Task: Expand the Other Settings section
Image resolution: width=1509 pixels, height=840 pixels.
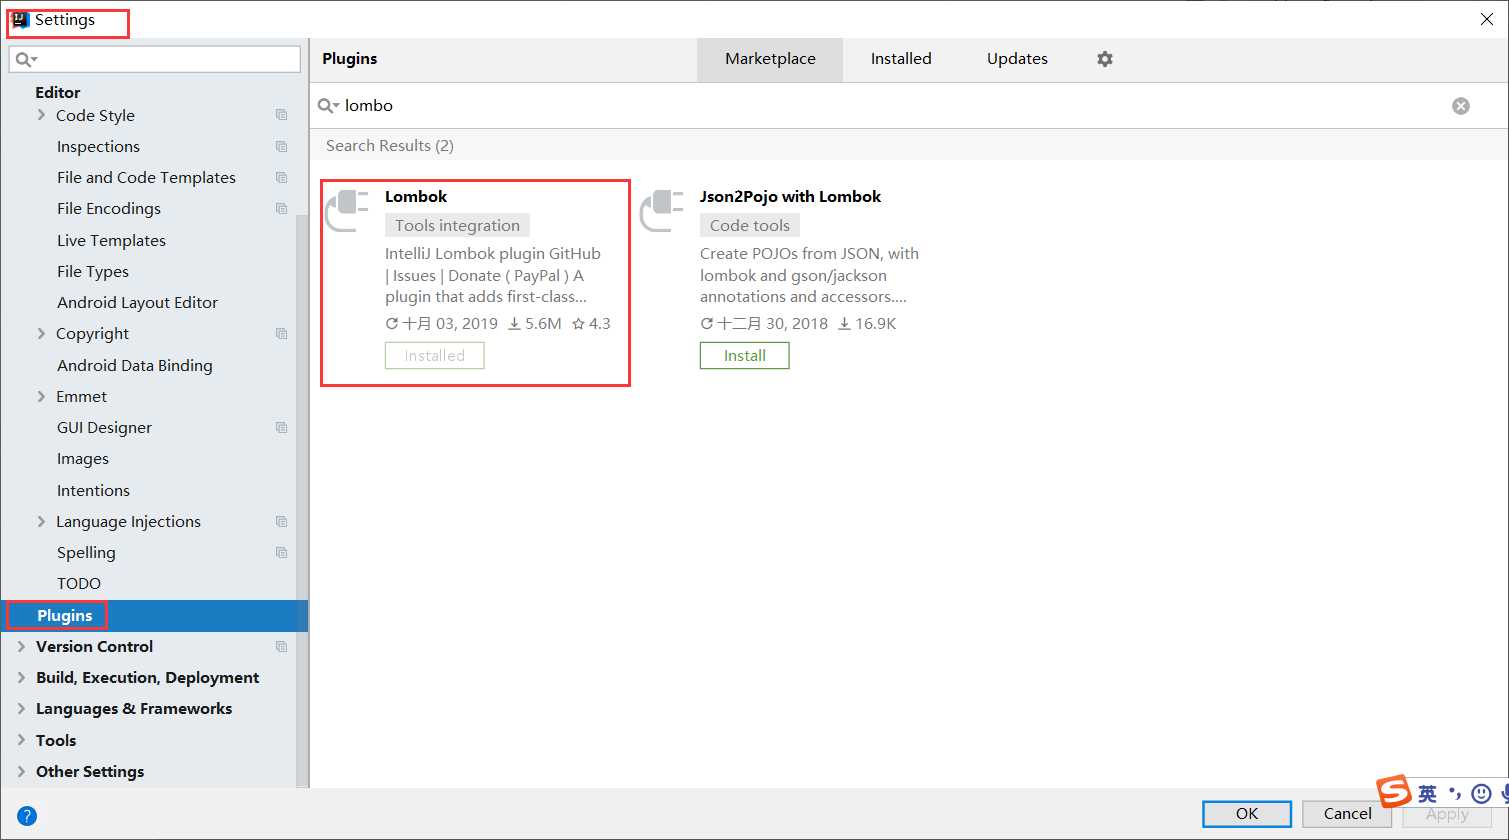Action: coord(21,771)
